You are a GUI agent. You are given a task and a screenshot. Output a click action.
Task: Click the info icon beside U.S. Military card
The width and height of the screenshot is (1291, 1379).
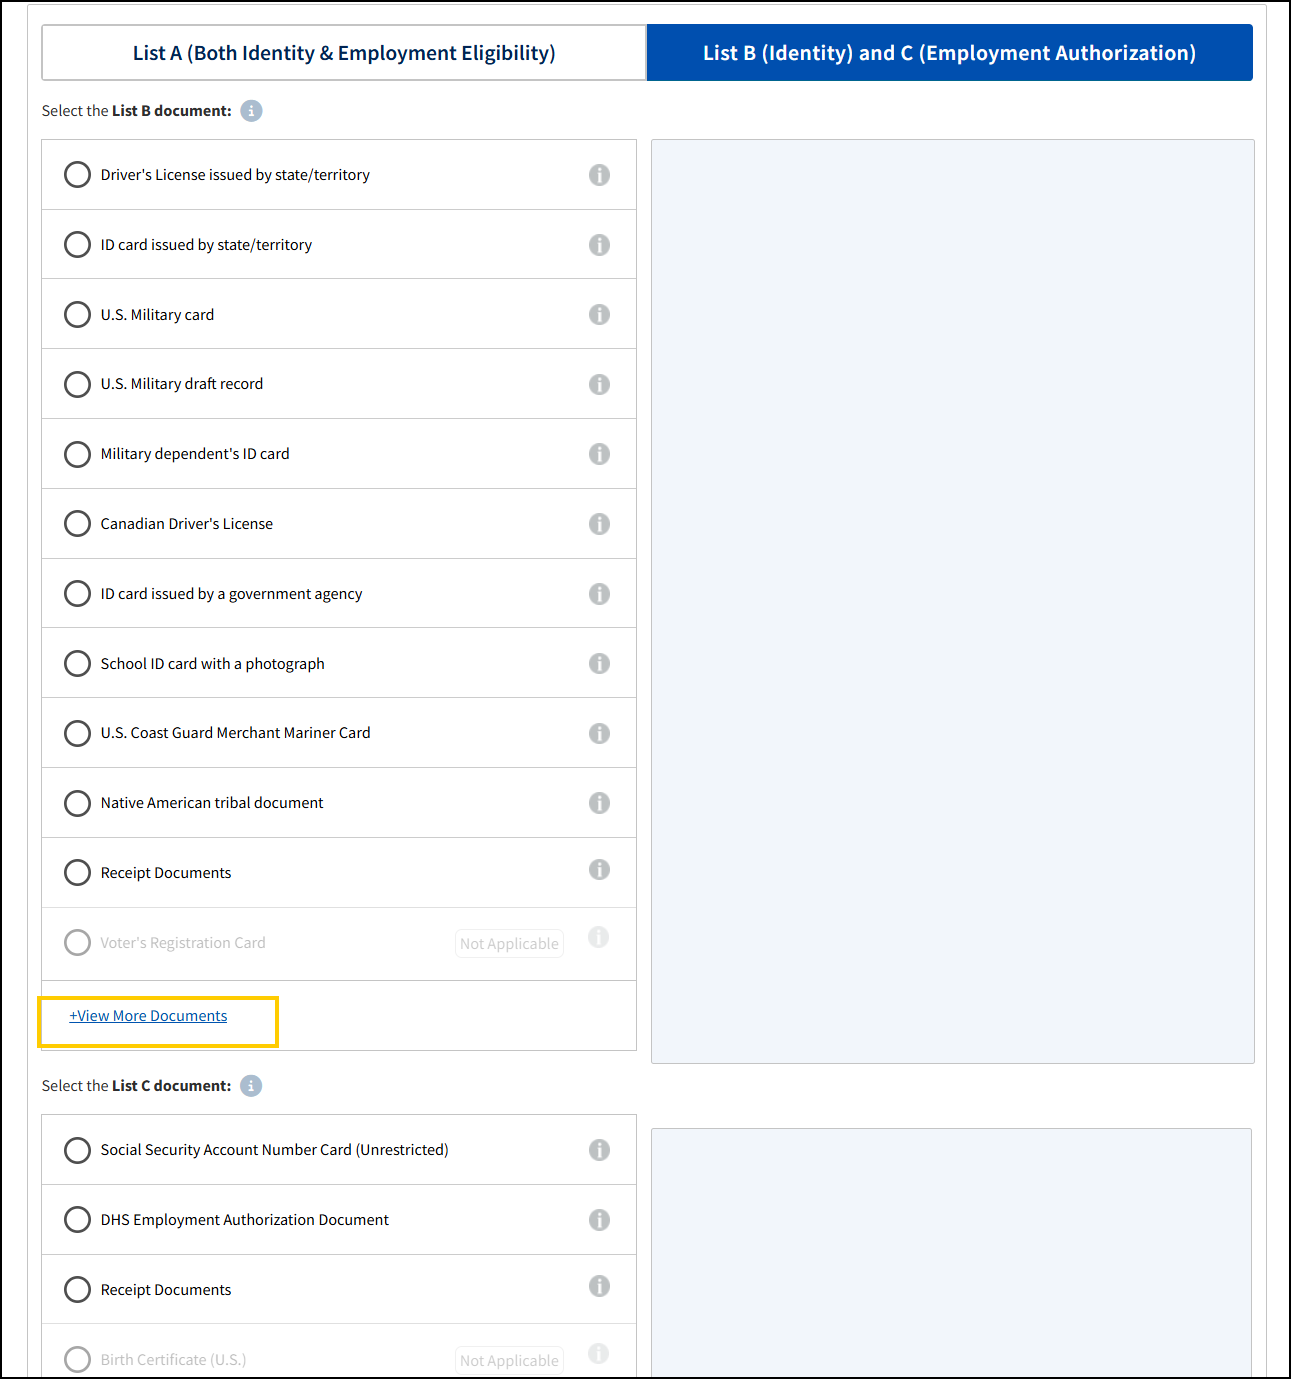[x=599, y=314]
